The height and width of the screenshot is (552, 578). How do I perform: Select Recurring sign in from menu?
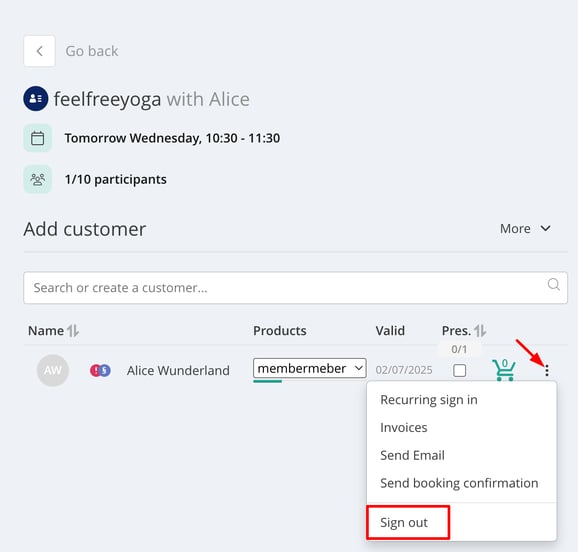(429, 400)
